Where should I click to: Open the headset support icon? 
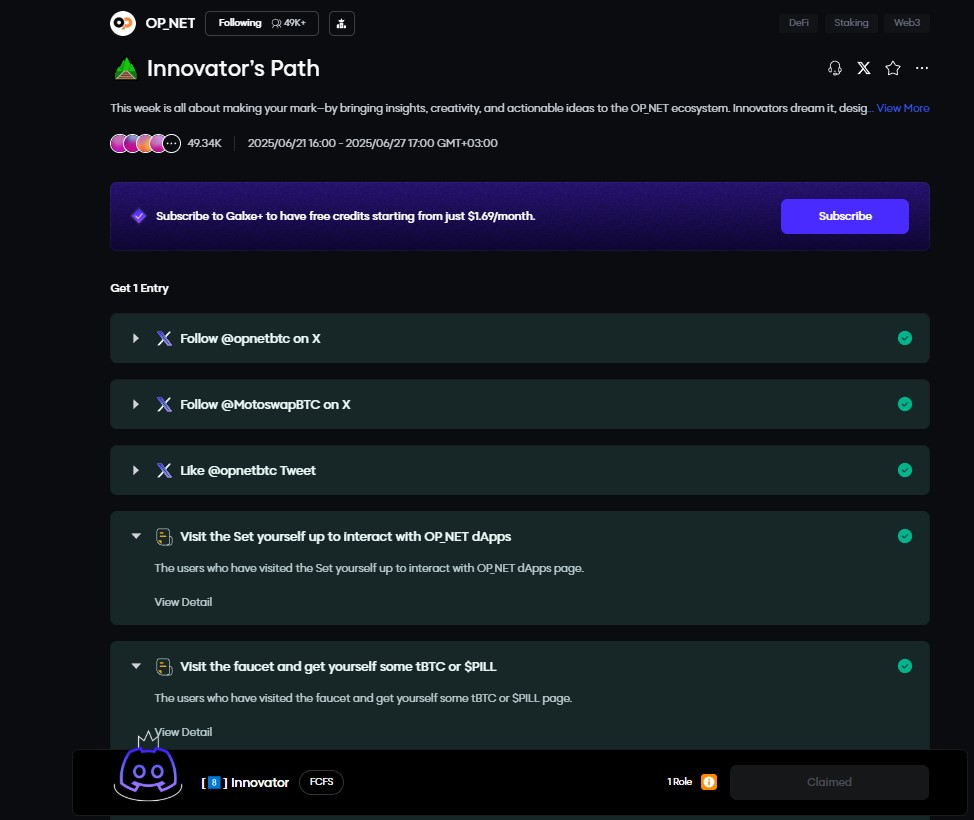[x=834, y=69]
